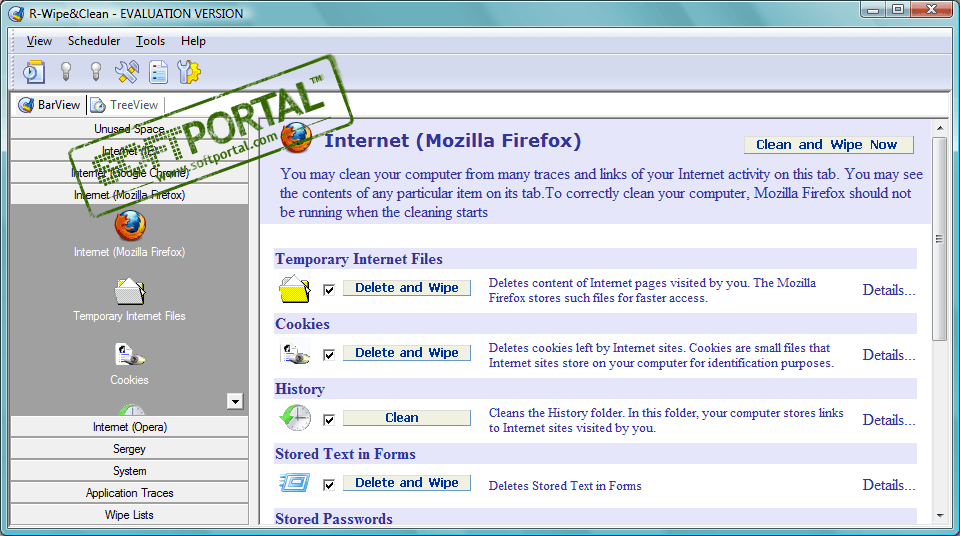Select the Temporary Internet Files folder icon in sidebar
The height and width of the screenshot is (536, 960).
pyautogui.click(x=130, y=292)
